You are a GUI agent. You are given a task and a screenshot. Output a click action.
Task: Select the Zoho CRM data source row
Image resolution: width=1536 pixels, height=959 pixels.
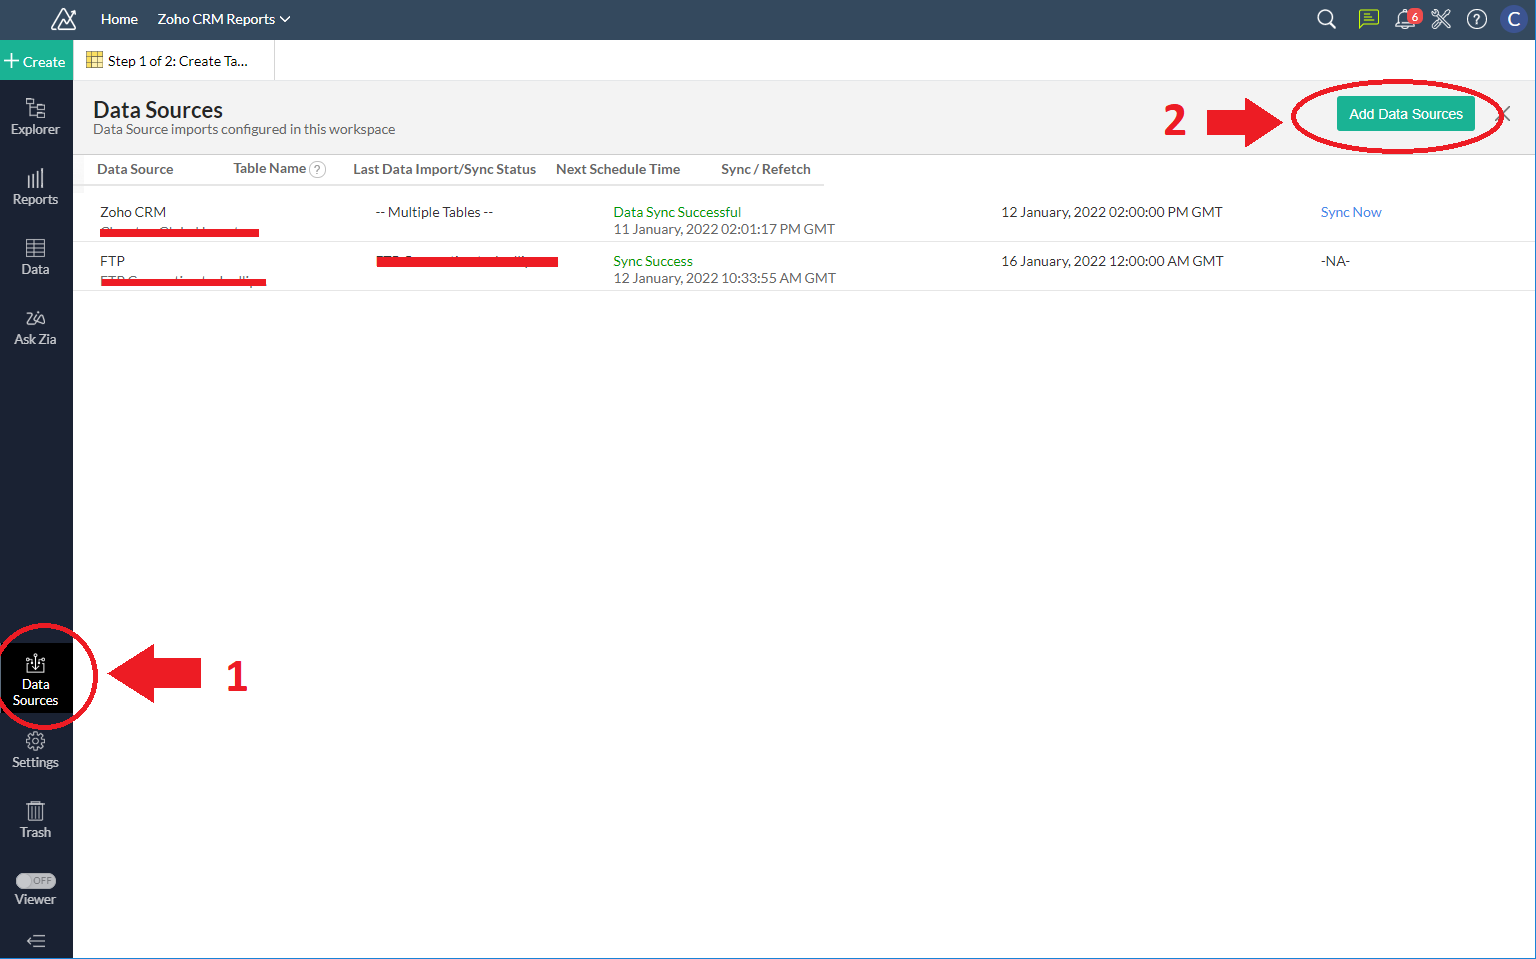(x=133, y=212)
